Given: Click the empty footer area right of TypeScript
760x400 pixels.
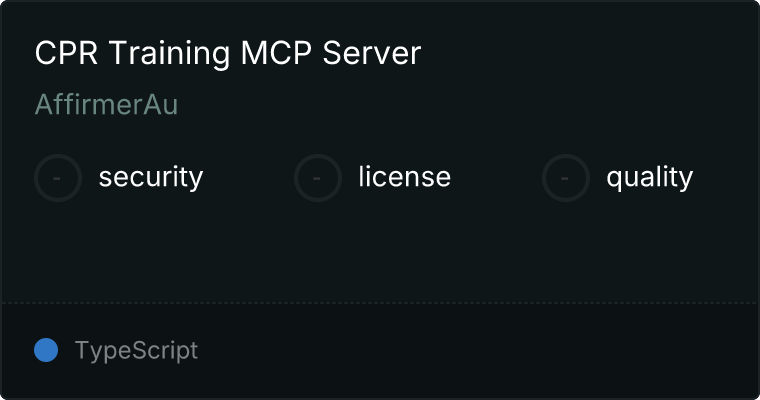Looking at the screenshot, I should point(477,350).
